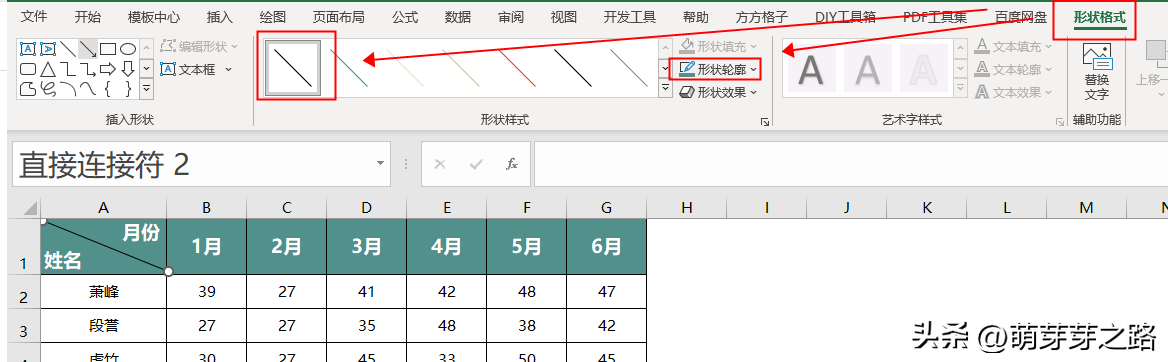Click the 文本框 button
This screenshot has width=1168, height=362.
pos(187,69)
